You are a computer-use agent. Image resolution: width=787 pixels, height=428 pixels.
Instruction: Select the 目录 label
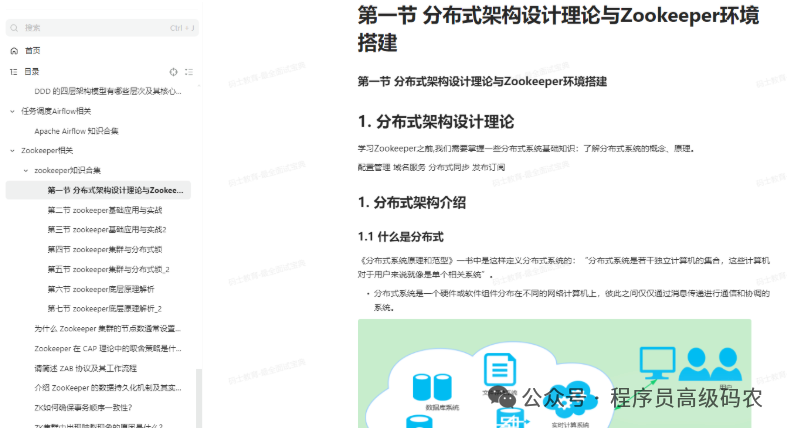tap(32, 72)
